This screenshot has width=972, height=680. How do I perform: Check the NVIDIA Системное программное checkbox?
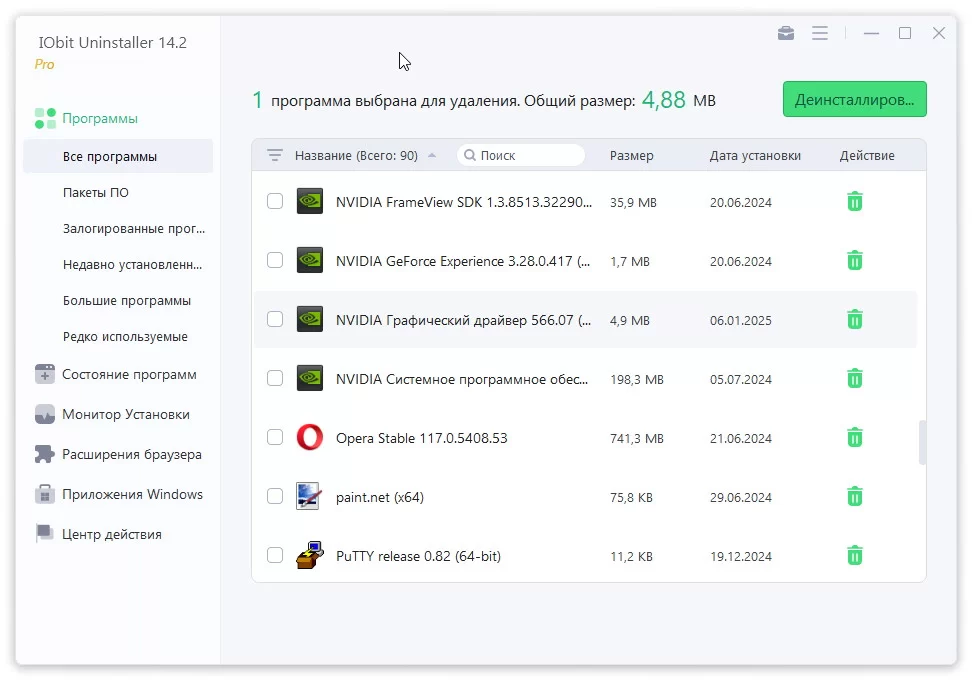pos(275,378)
